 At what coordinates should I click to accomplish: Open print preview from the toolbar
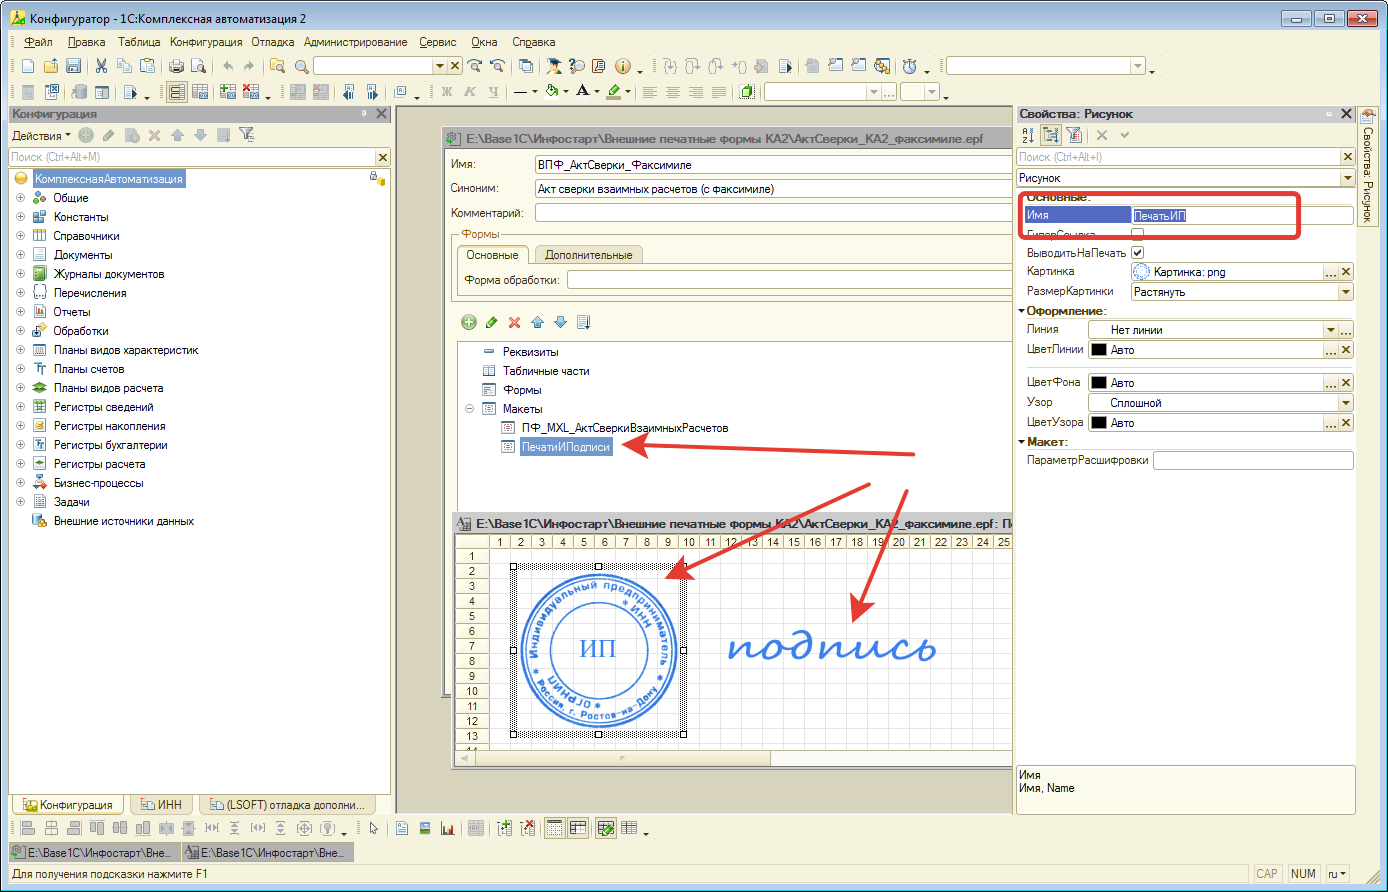[198, 66]
